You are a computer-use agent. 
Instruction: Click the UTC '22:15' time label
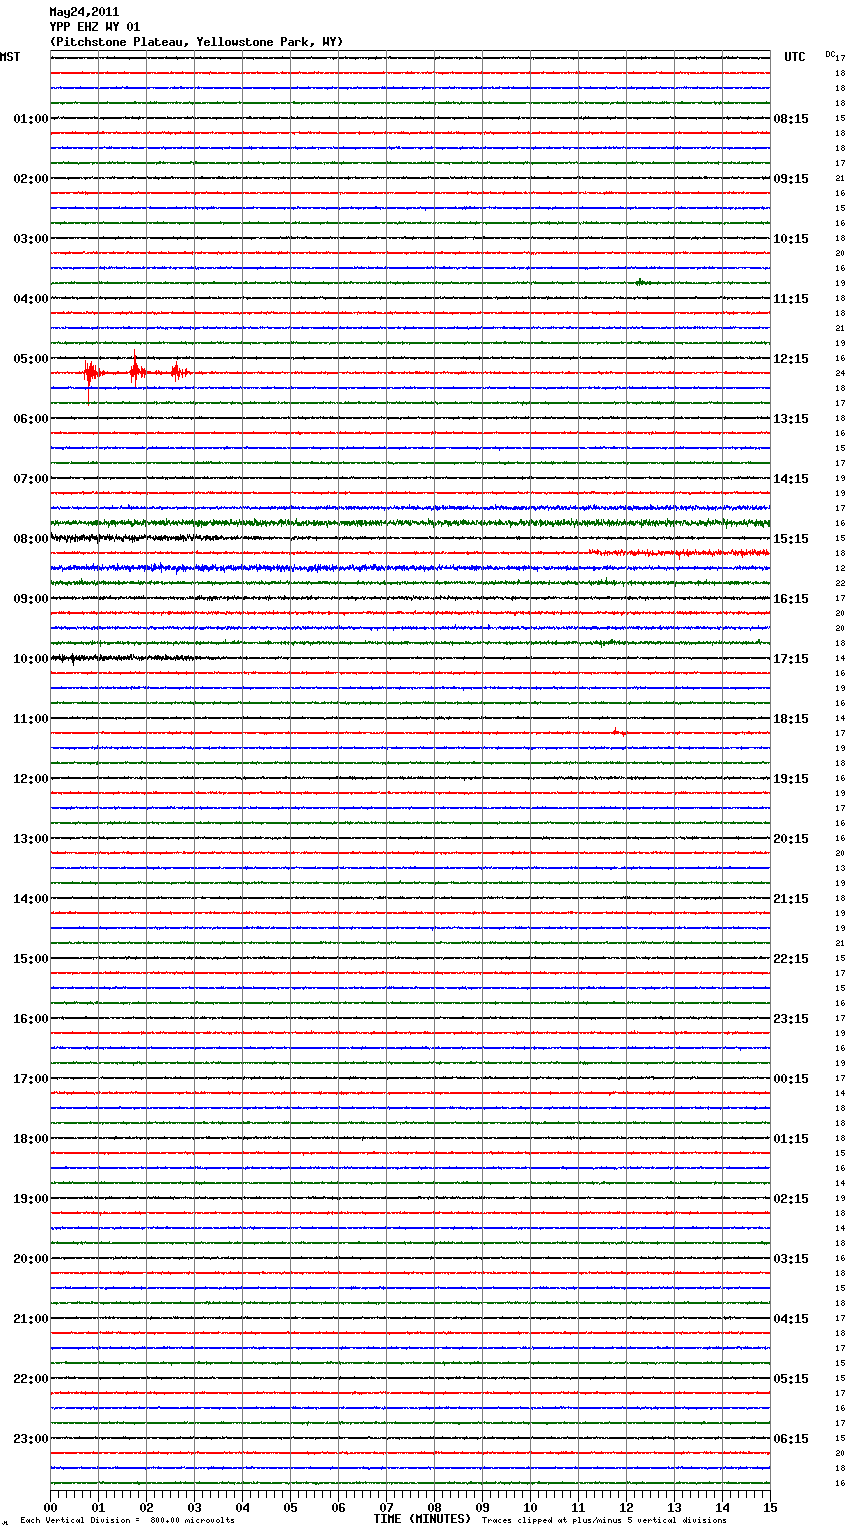(791, 959)
